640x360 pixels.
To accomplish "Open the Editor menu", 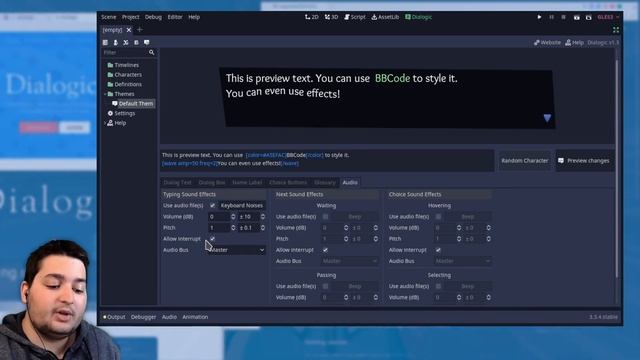I will click(175, 17).
